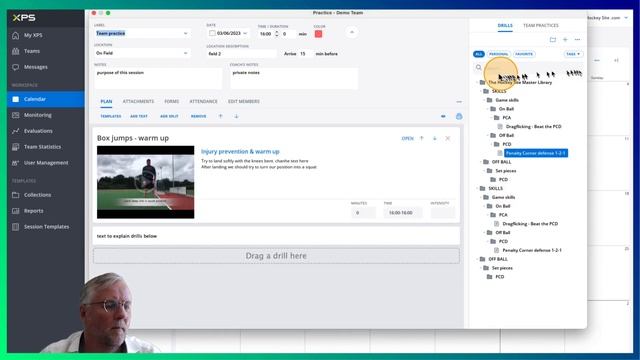Open Collections under Templates
Image resolution: width=640 pixels, height=360 pixels.
tap(37, 195)
